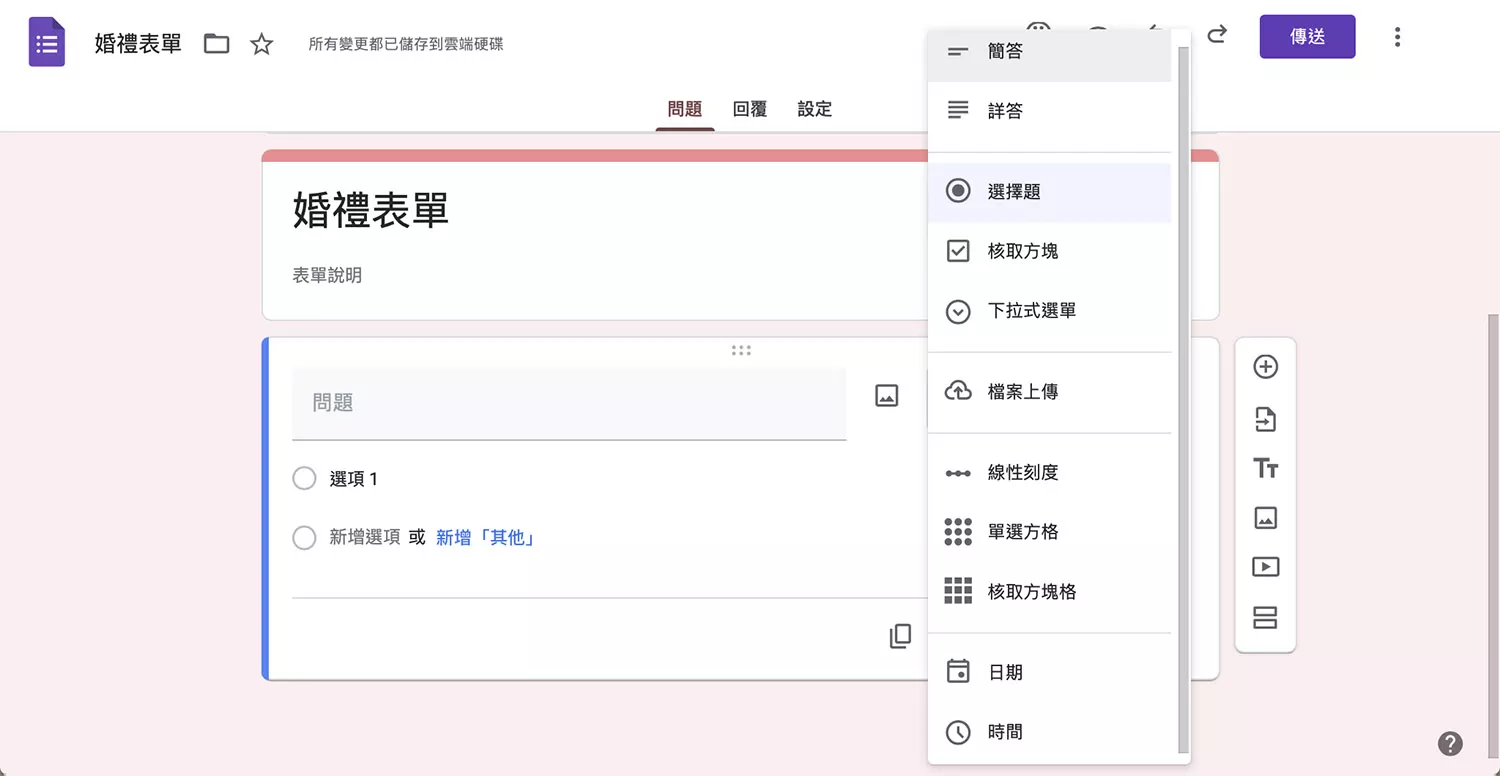Move form to folder icon
Viewport: 1500px width, 776px height.
(216, 43)
